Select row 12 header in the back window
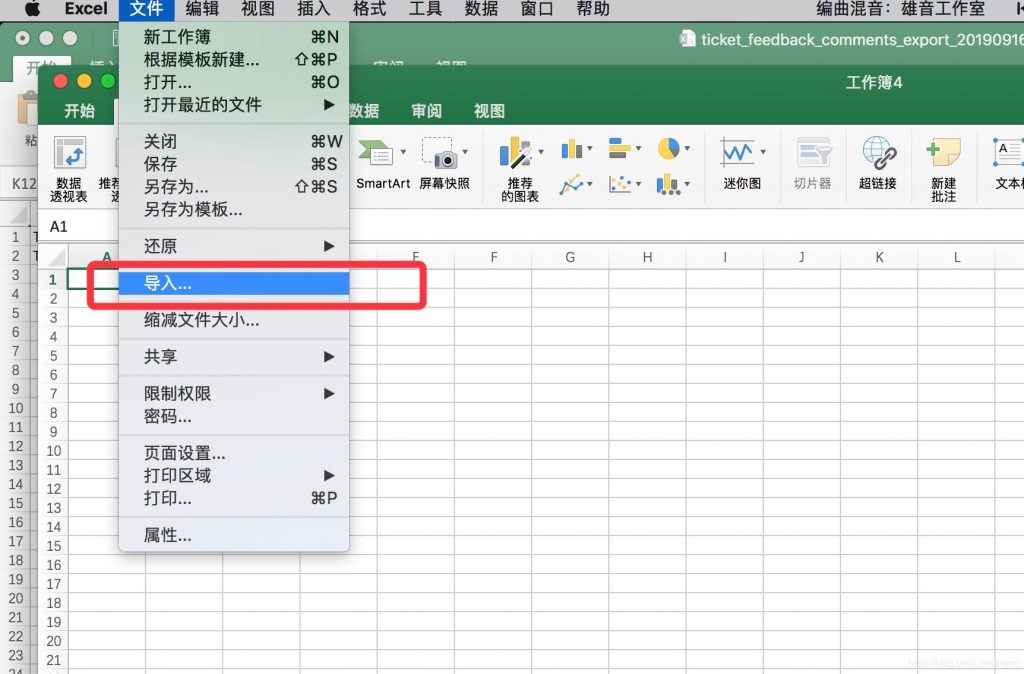The height and width of the screenshot is (674, 1024). [16, 447]
